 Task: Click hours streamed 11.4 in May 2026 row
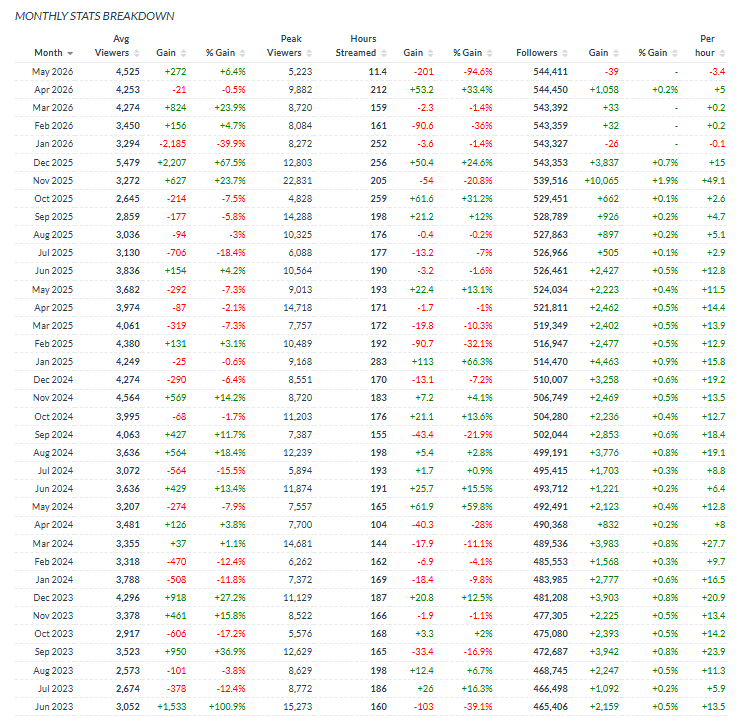[x=378, y=72]
